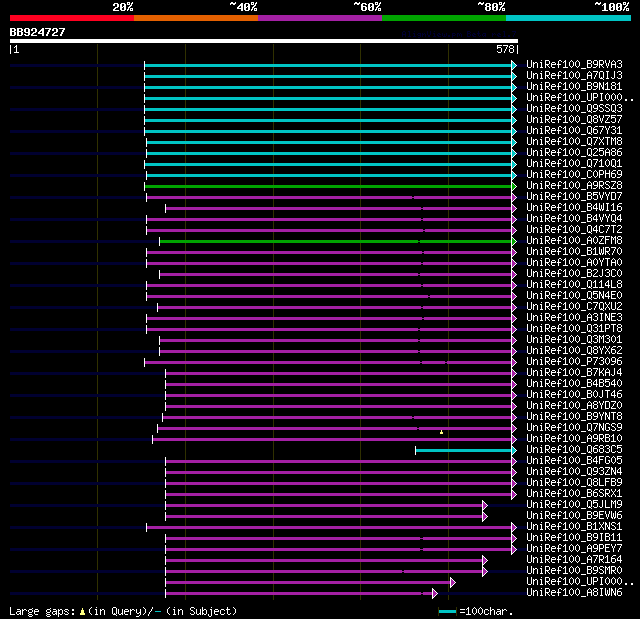Click the orange ~40% legend segment
This screenshot has height=619, width=640.
tap(196, 18)
